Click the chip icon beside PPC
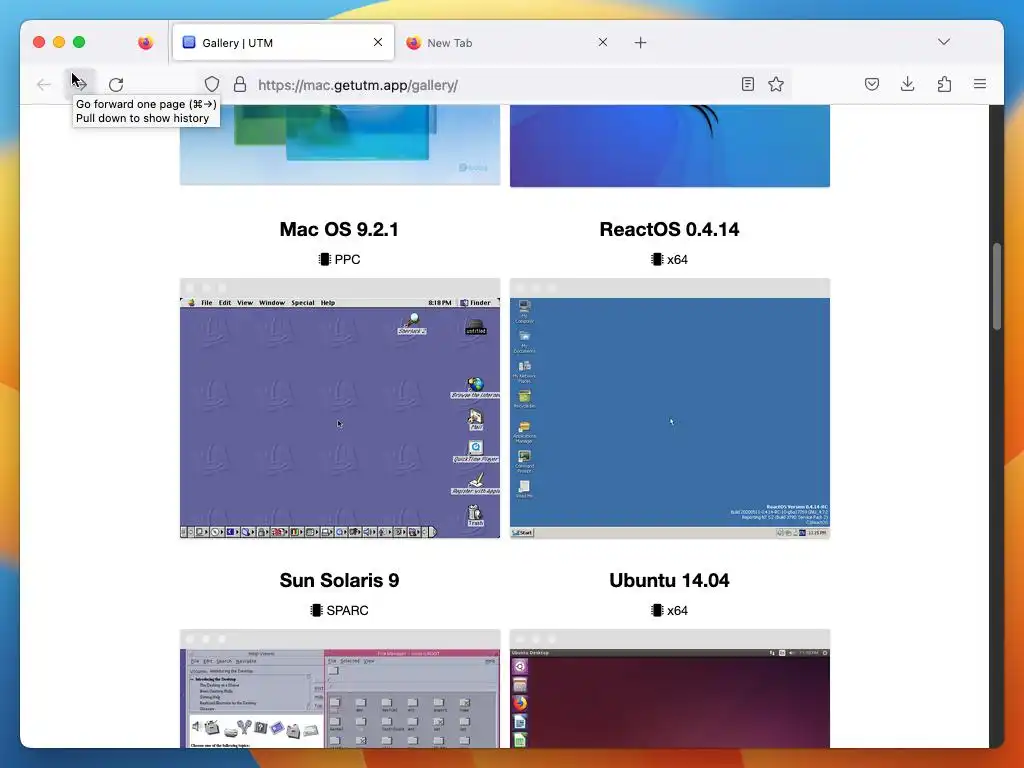This screenshot has width=1024, height=768. click(x=324, y=259)
